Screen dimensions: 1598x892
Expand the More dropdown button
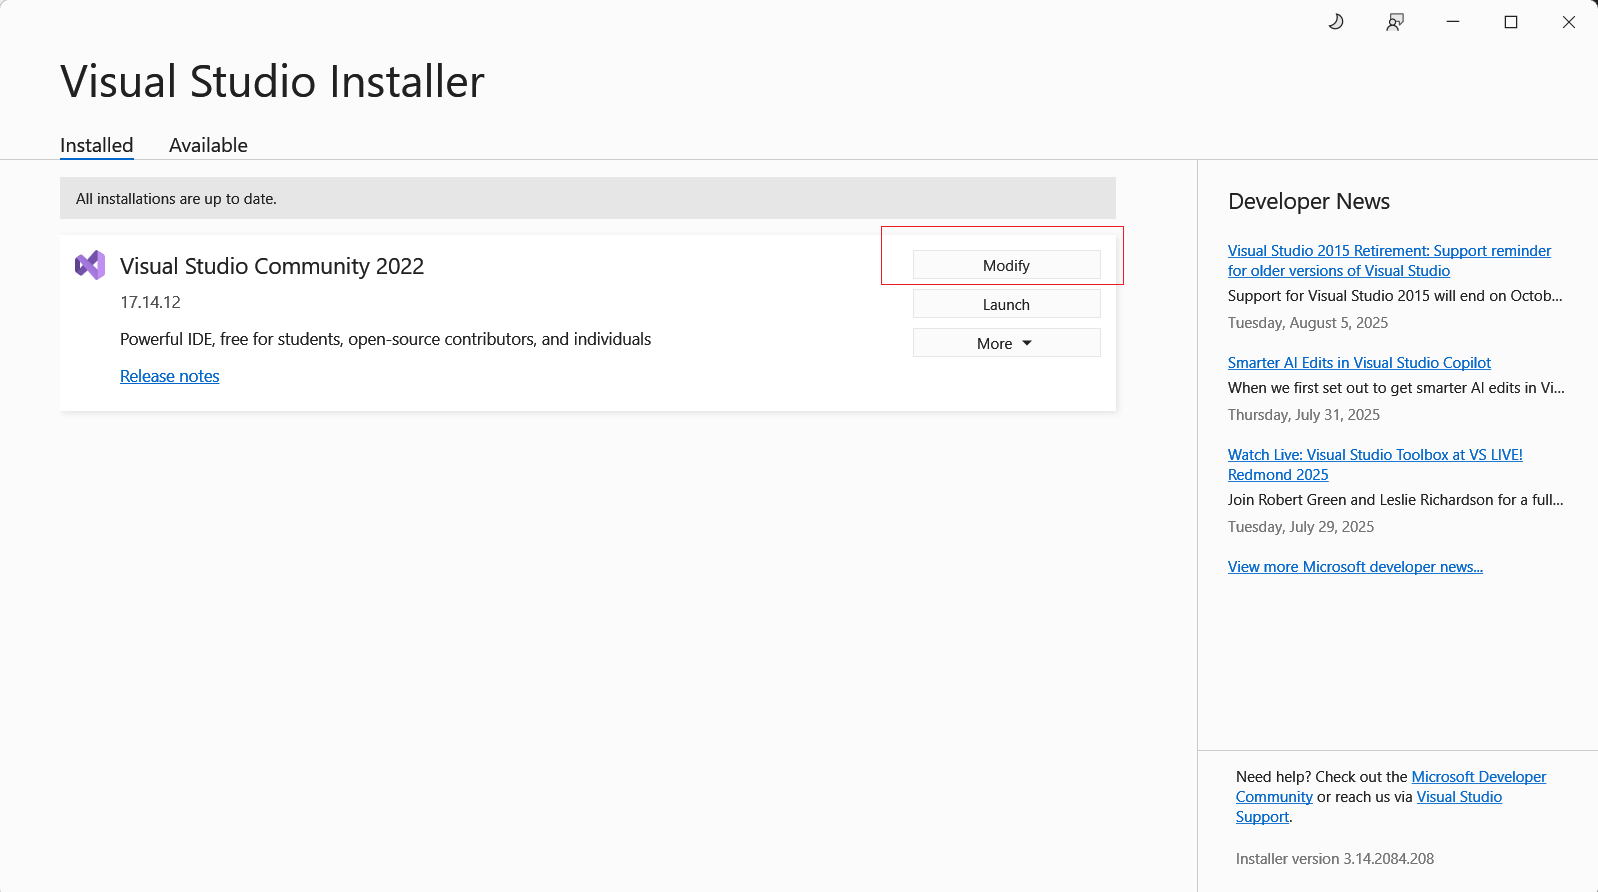[x=1006, y=343]
